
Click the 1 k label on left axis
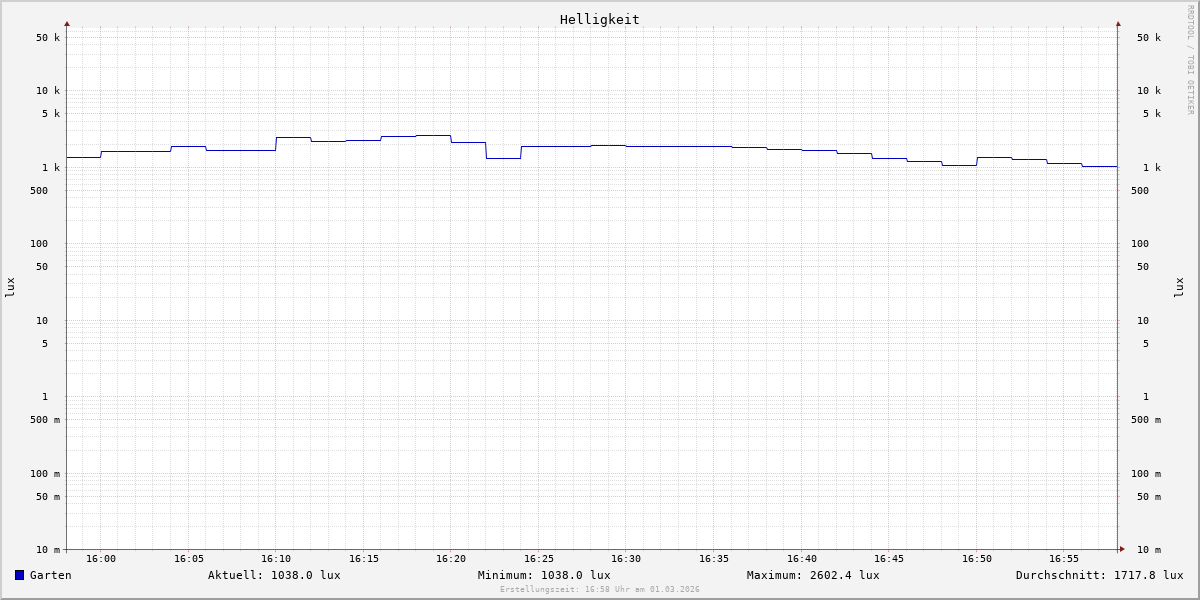pos(51,168)
